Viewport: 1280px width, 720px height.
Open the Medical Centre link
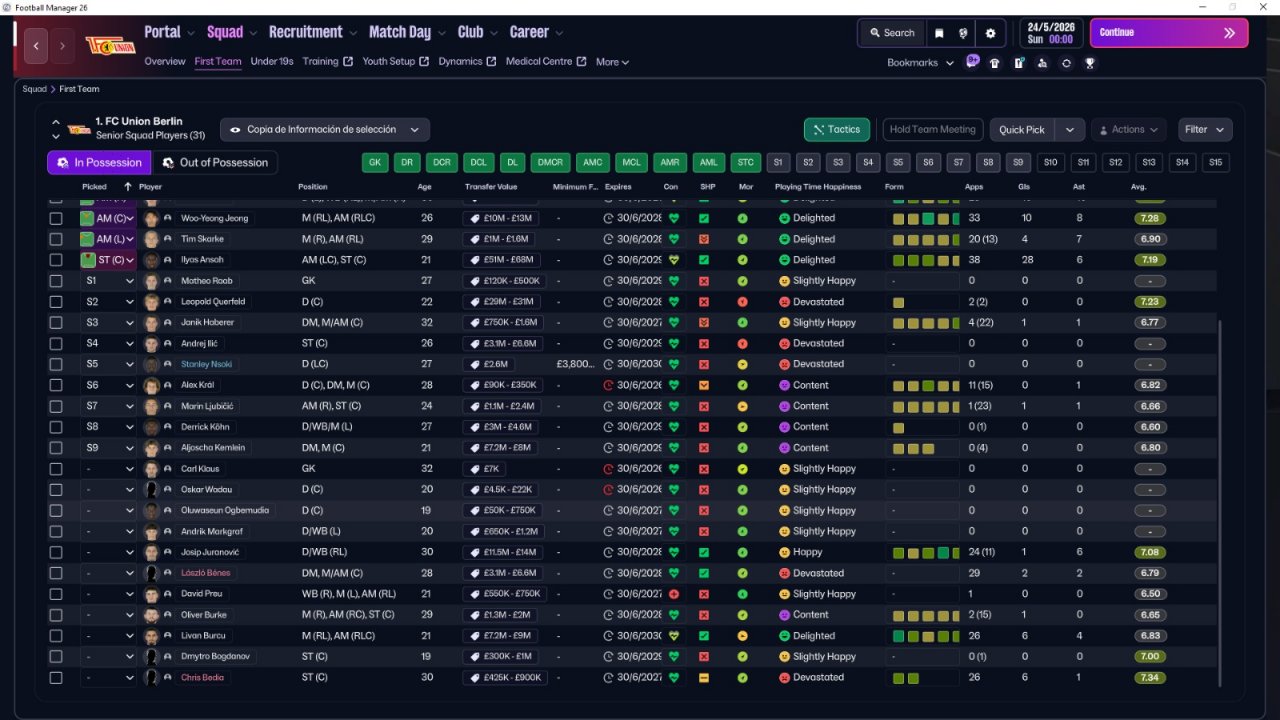click(546, 62)
